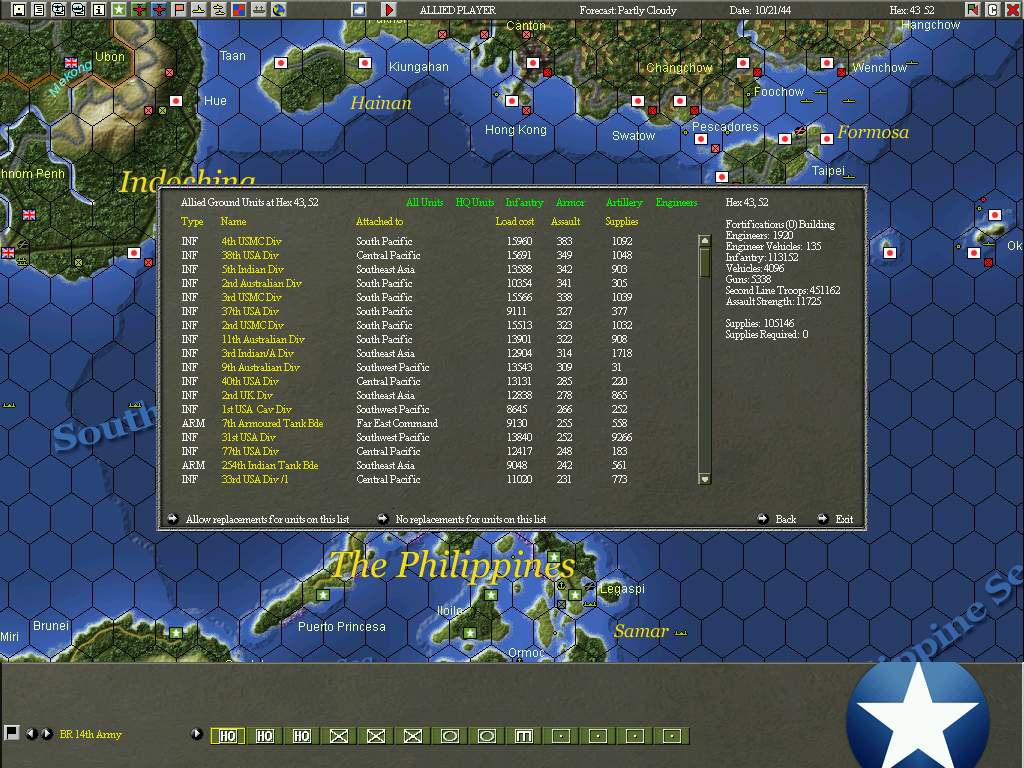The height and width of the screenshot is (768, 1024).
Task: Click the previous-unit left arrow near BR 14th Army
Action: tap(31, 734)
